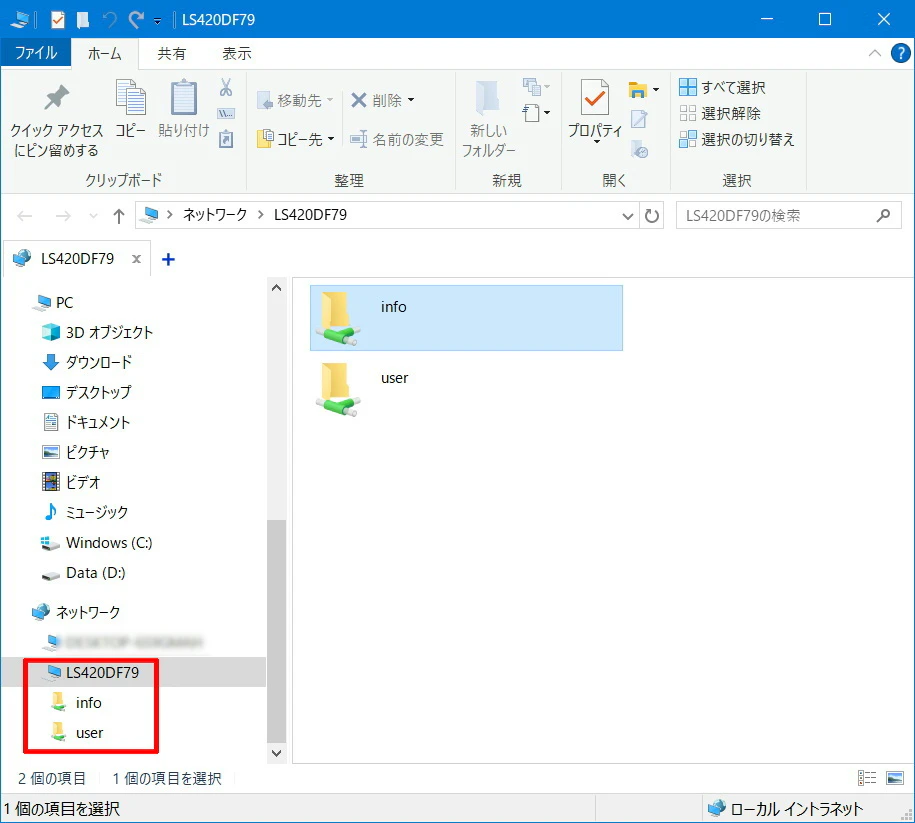Switch to details view icon

pos(867,778)
